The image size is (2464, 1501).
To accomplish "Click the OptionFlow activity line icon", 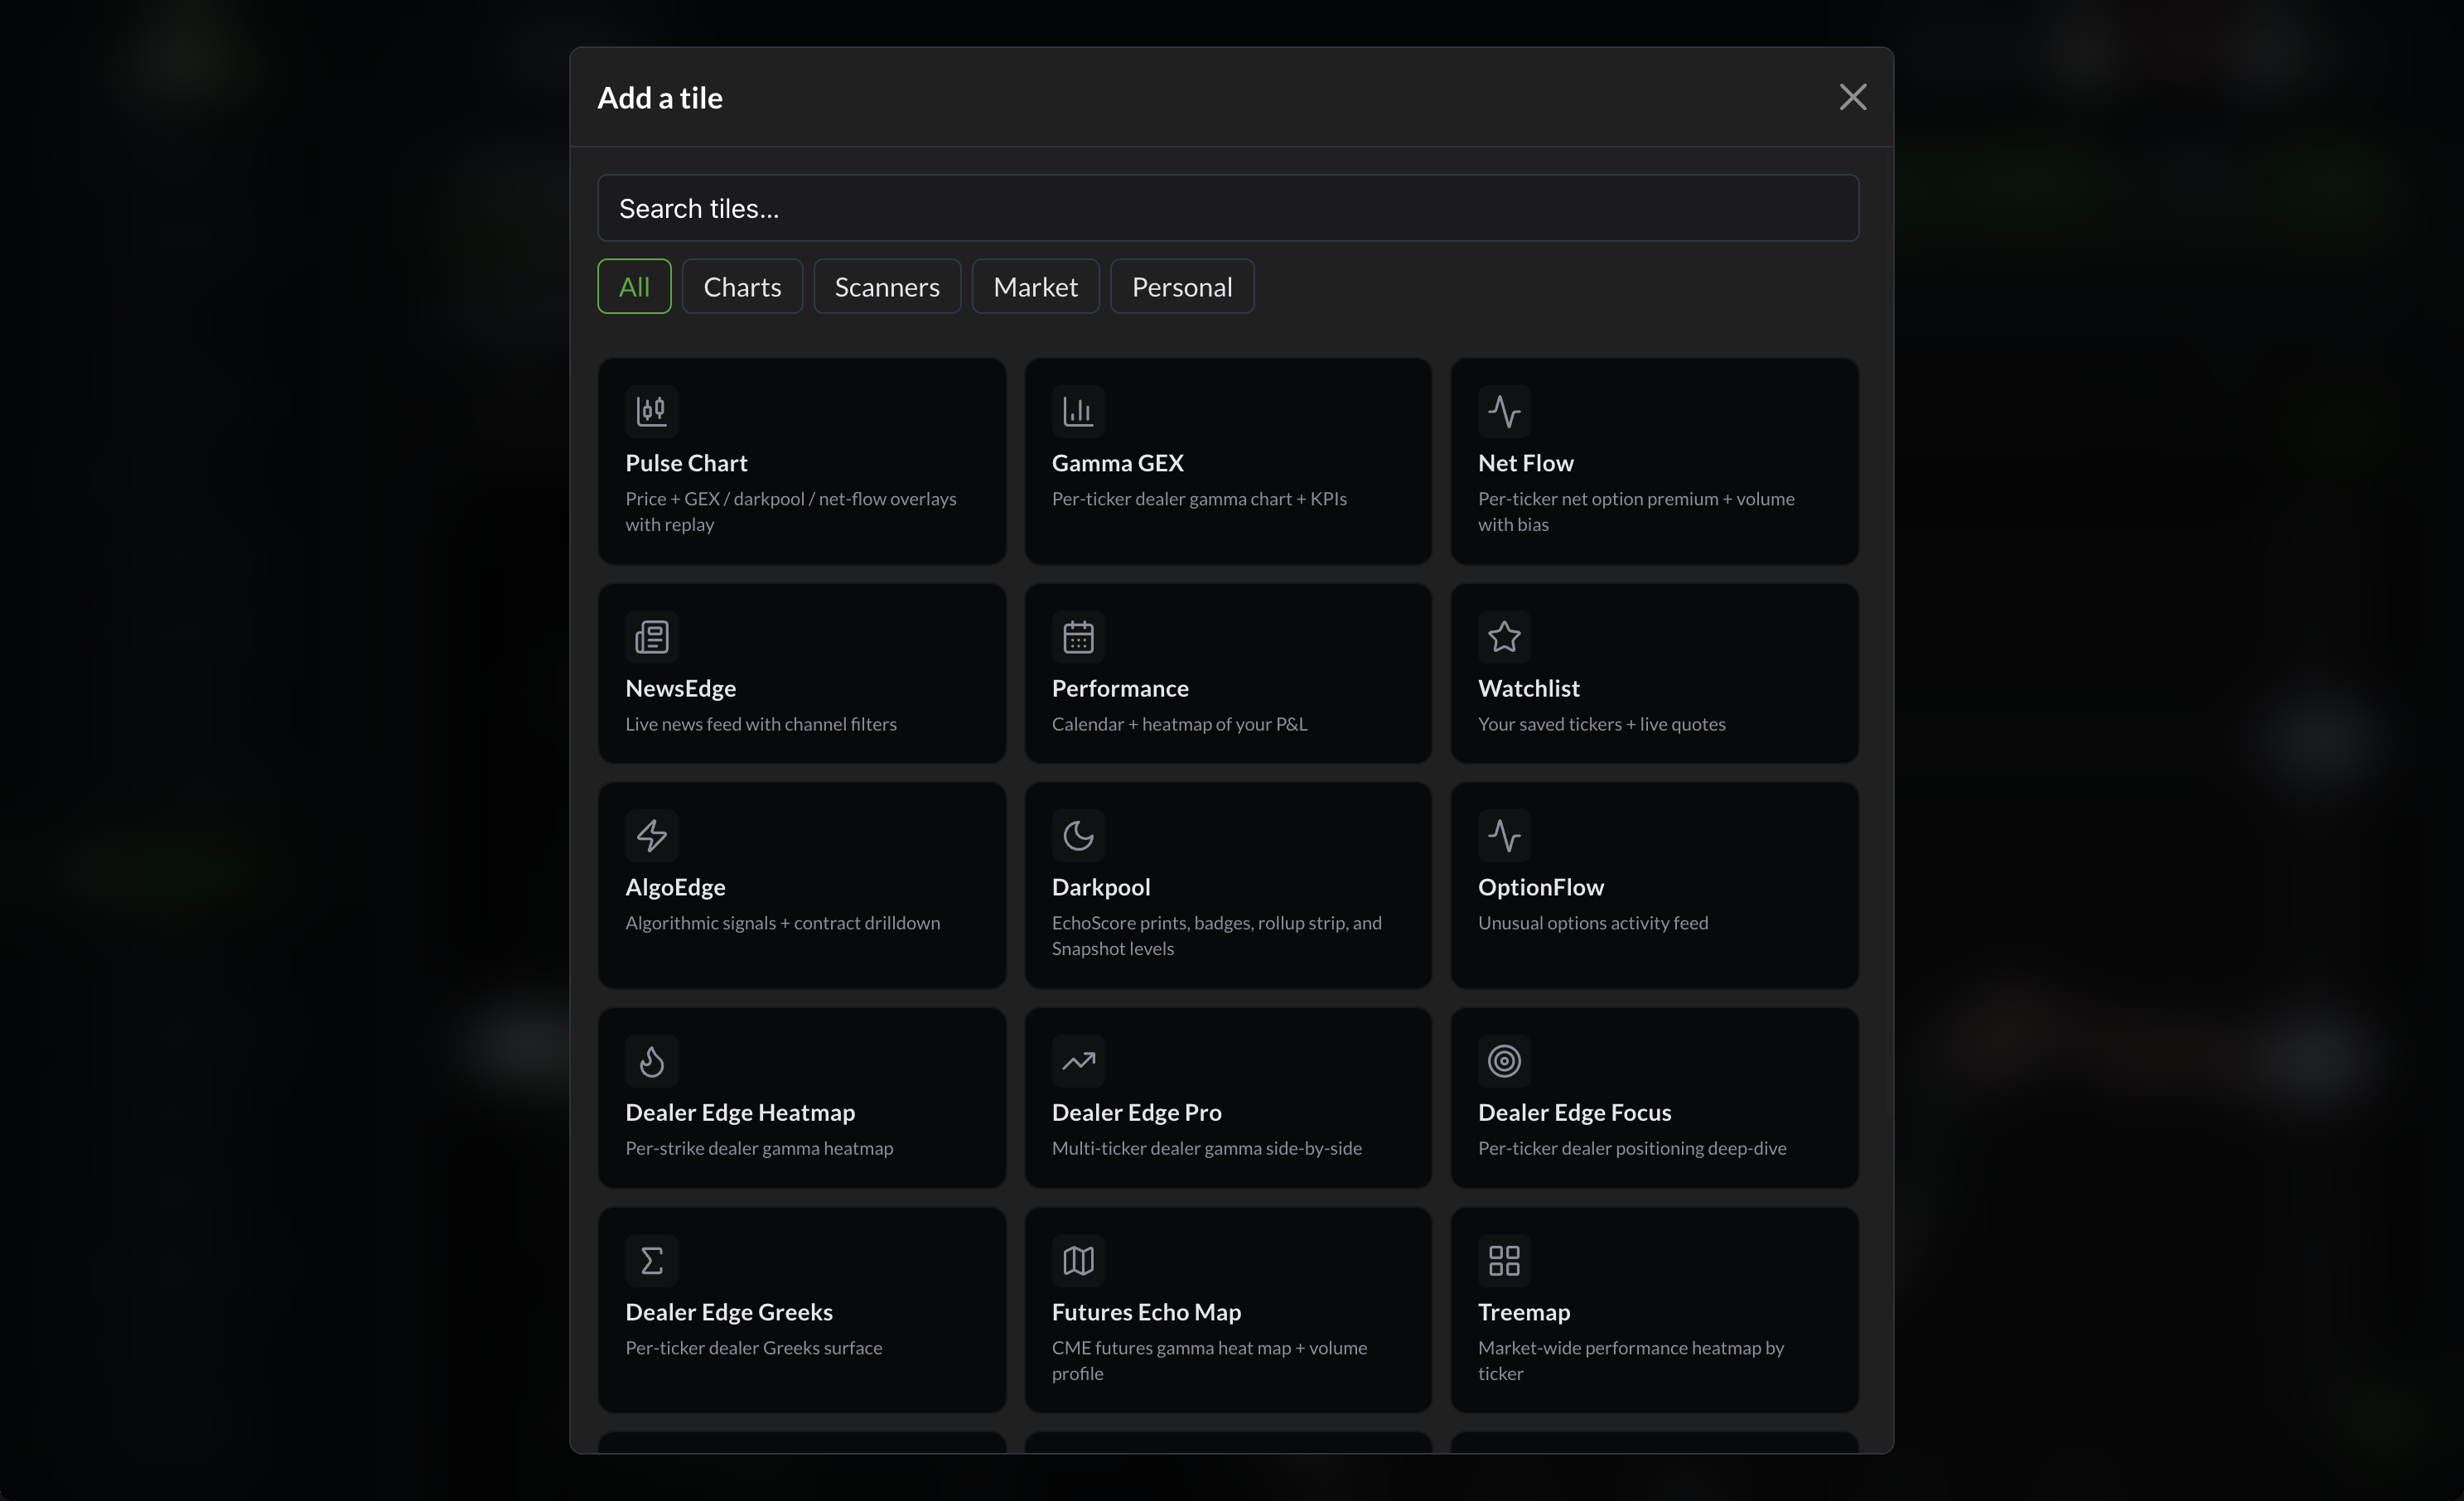I will pyautogui.click(x=1504, y=835).
